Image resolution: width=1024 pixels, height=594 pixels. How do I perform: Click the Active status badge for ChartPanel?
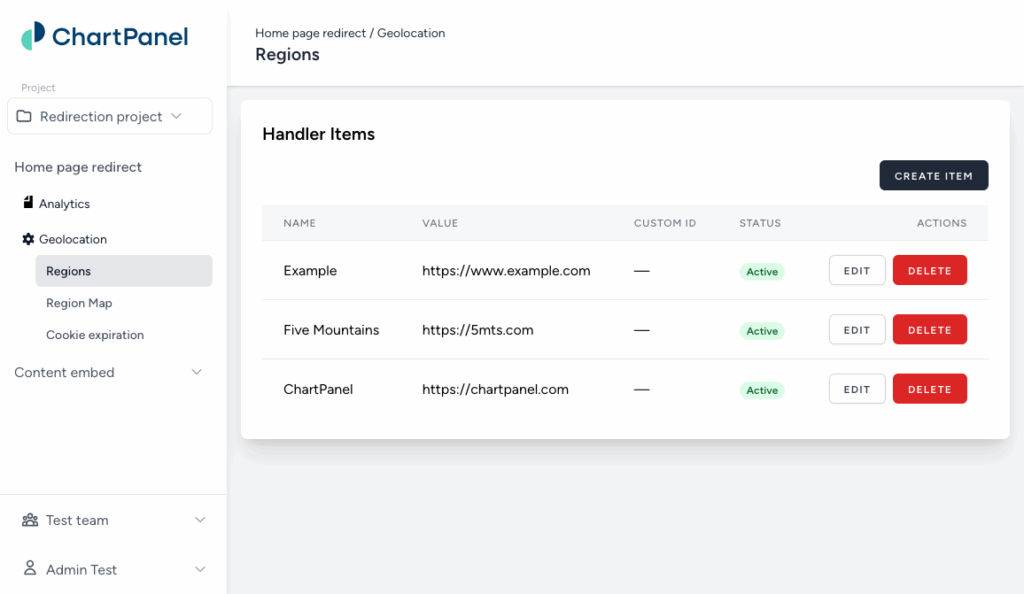point(762,390)
